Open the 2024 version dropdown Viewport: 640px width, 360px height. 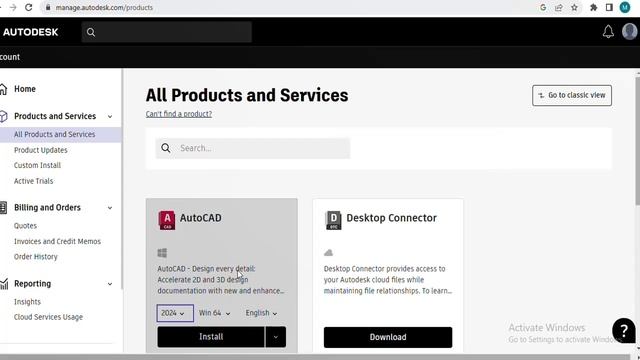(x=175, y=313)
